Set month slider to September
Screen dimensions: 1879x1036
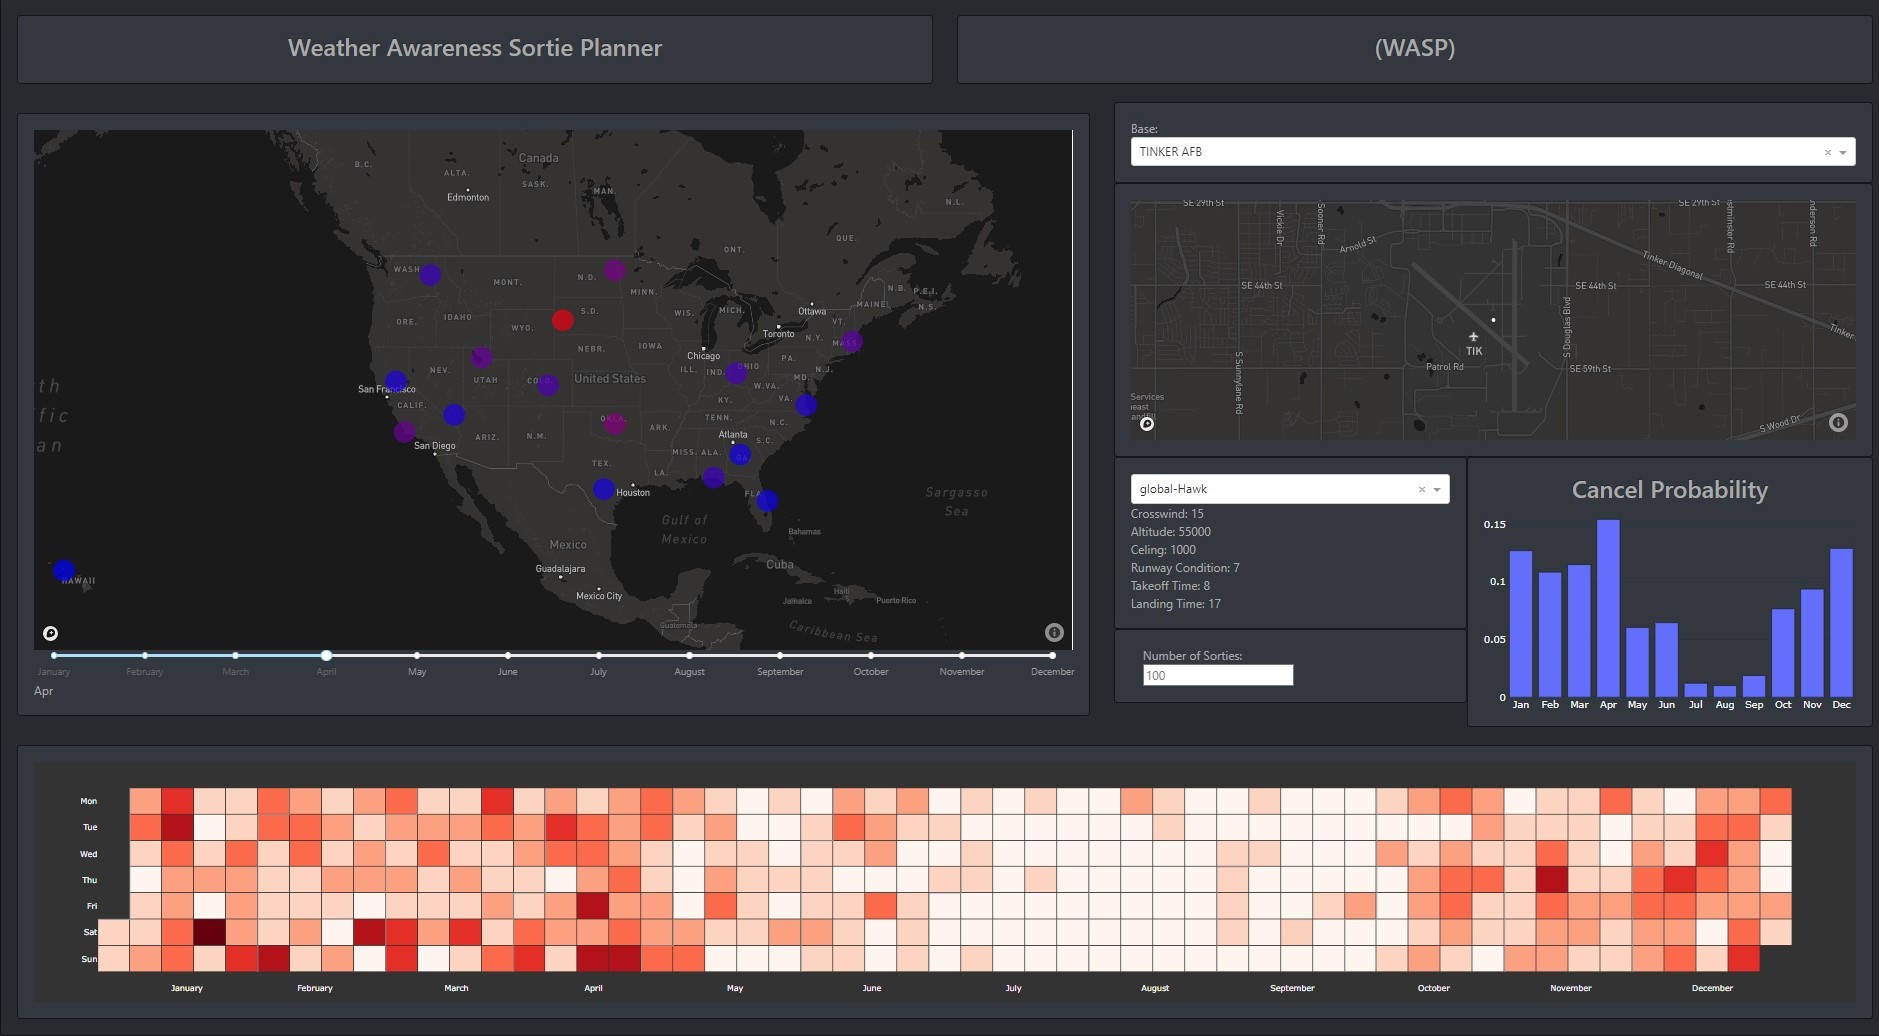[x=780, y=656]
